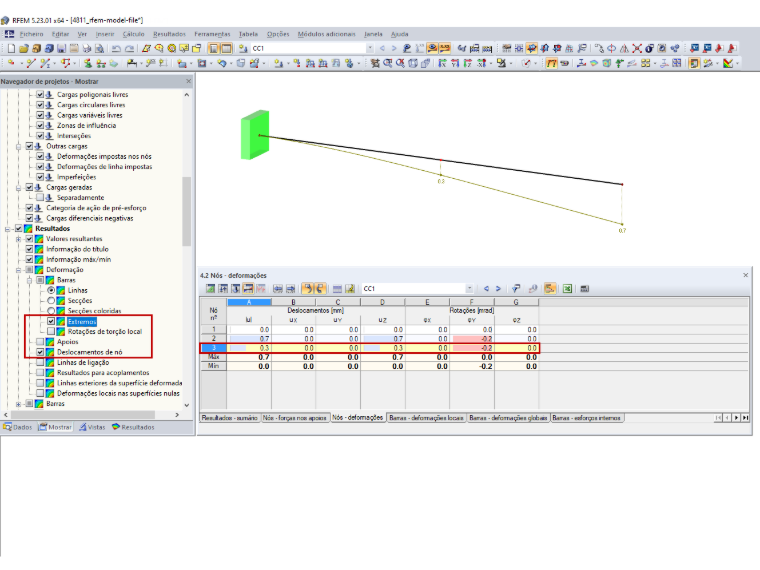Image resolution: width=760 pixels, height=570 pixels.
Task: Switch to the Nós - forças nos apoios tab
Action: tap(295, 418)
